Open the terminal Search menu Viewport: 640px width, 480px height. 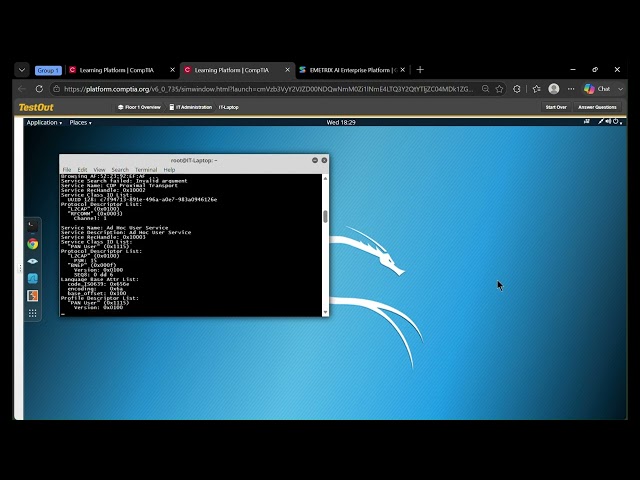120,170
